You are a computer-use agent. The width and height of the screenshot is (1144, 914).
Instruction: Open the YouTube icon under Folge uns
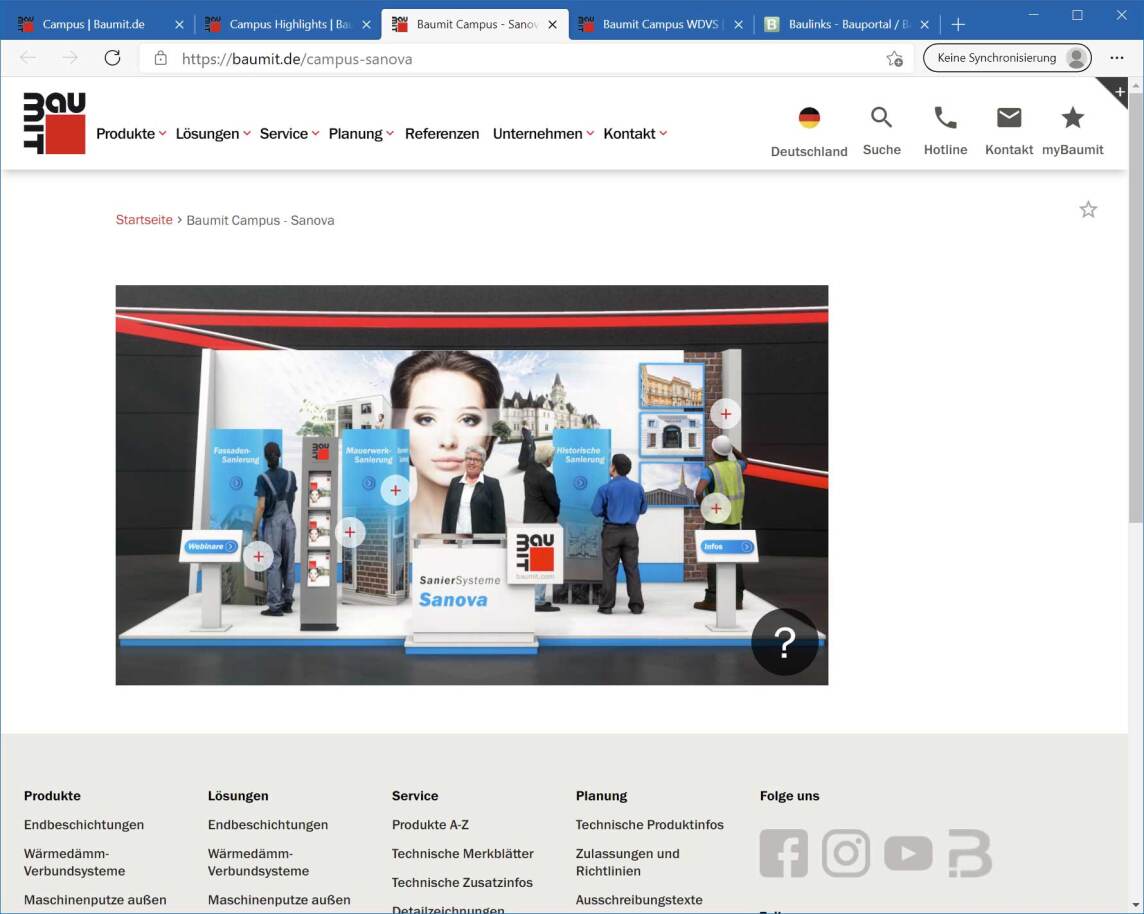click(908, 853)
